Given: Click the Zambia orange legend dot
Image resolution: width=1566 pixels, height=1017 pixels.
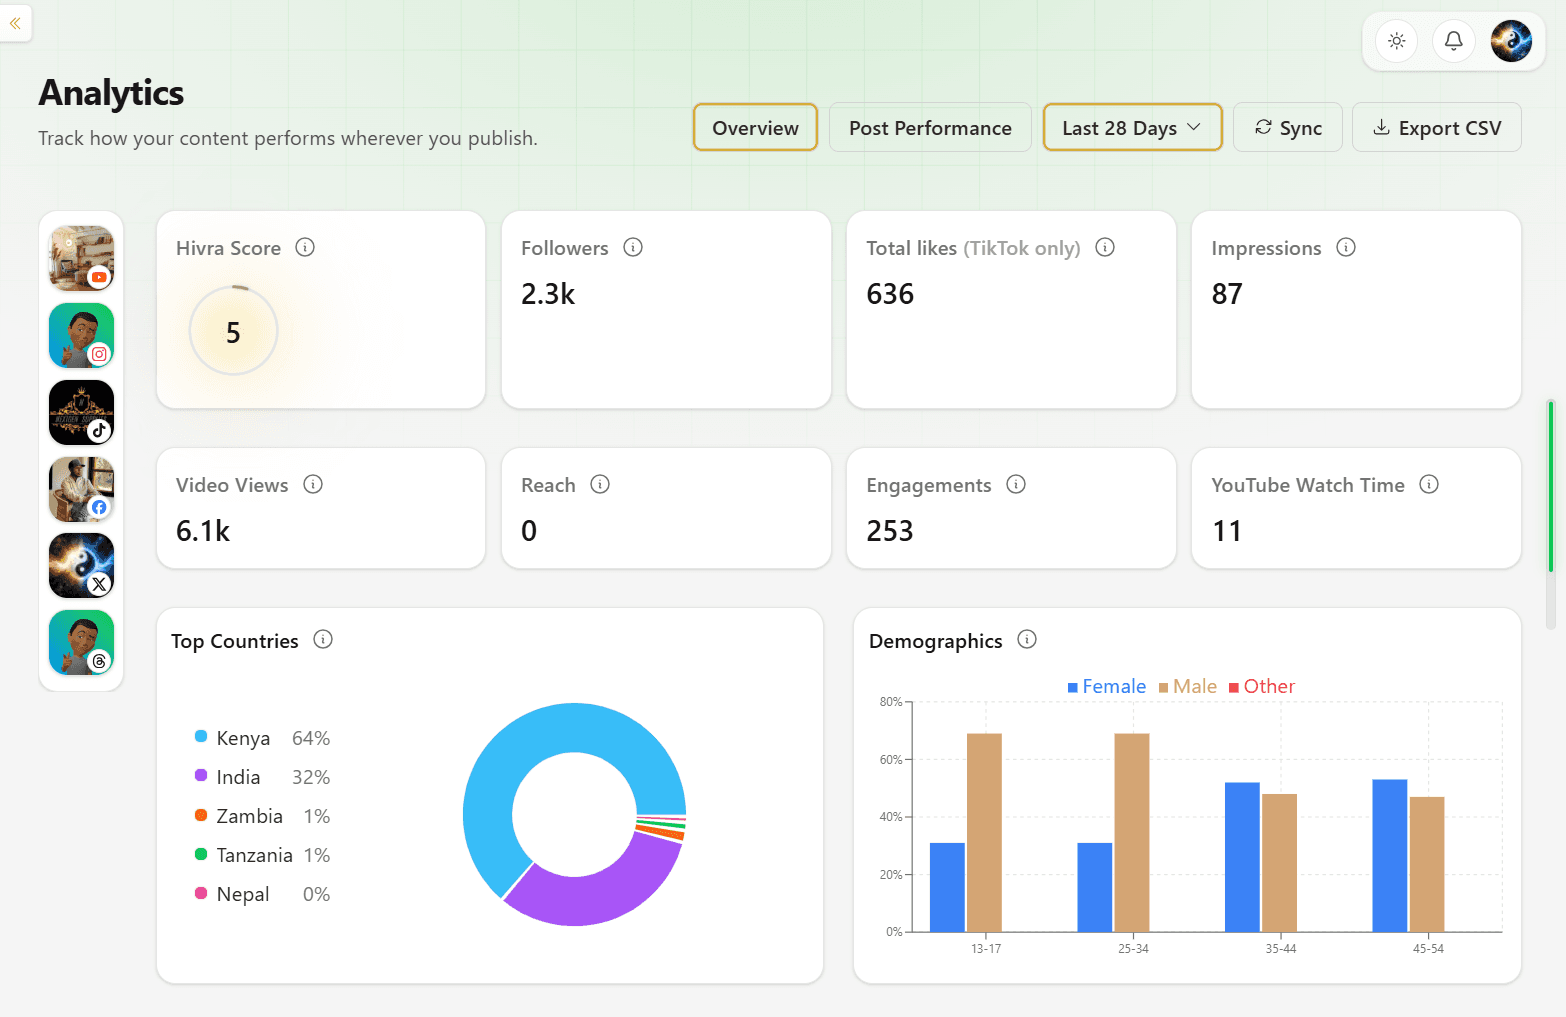Looking at the screenshot, I should click(x=201, y=815).
